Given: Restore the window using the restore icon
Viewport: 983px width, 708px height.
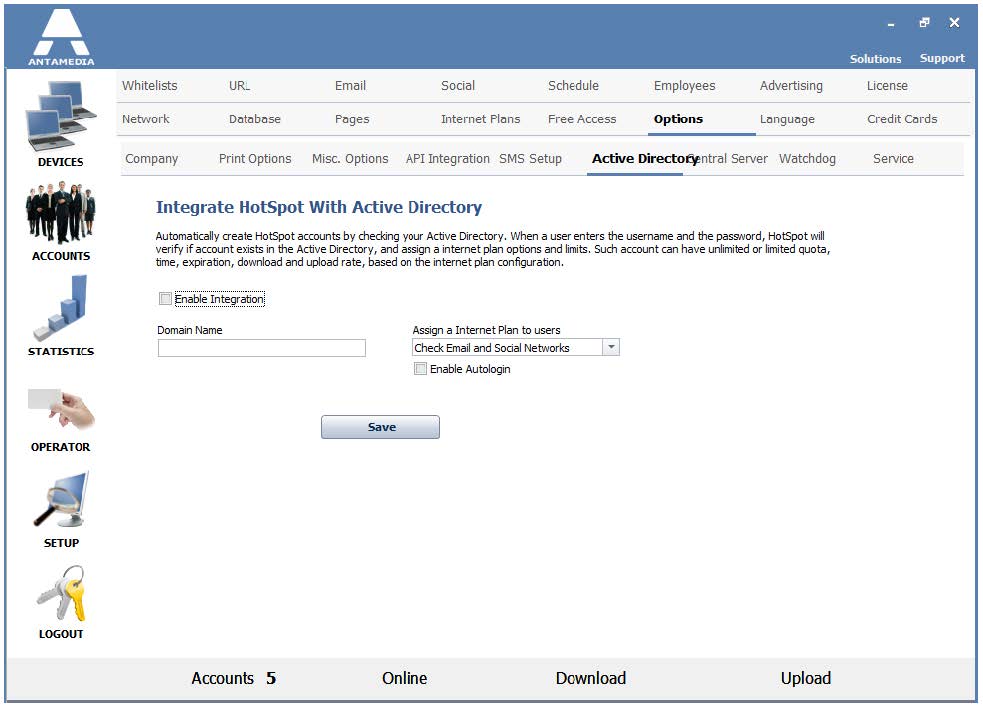Looking at the screenshot, I should point(924,23).
